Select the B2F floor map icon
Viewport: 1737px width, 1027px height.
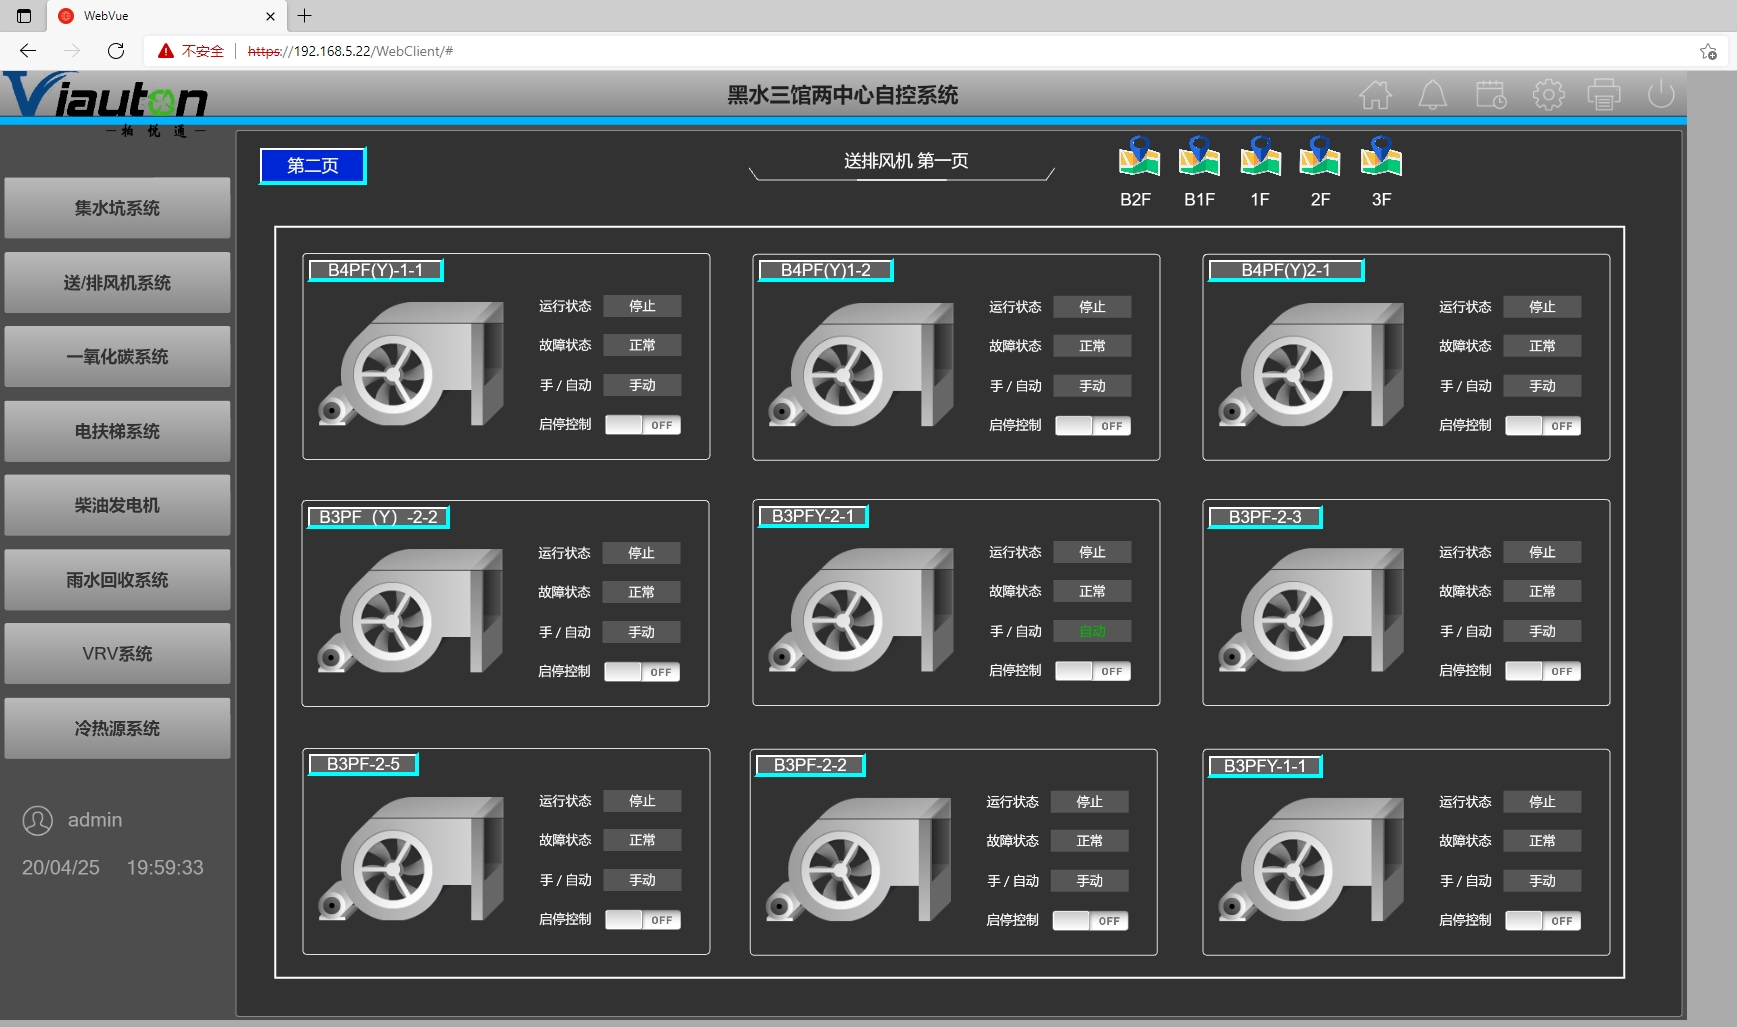[1137, 158]
